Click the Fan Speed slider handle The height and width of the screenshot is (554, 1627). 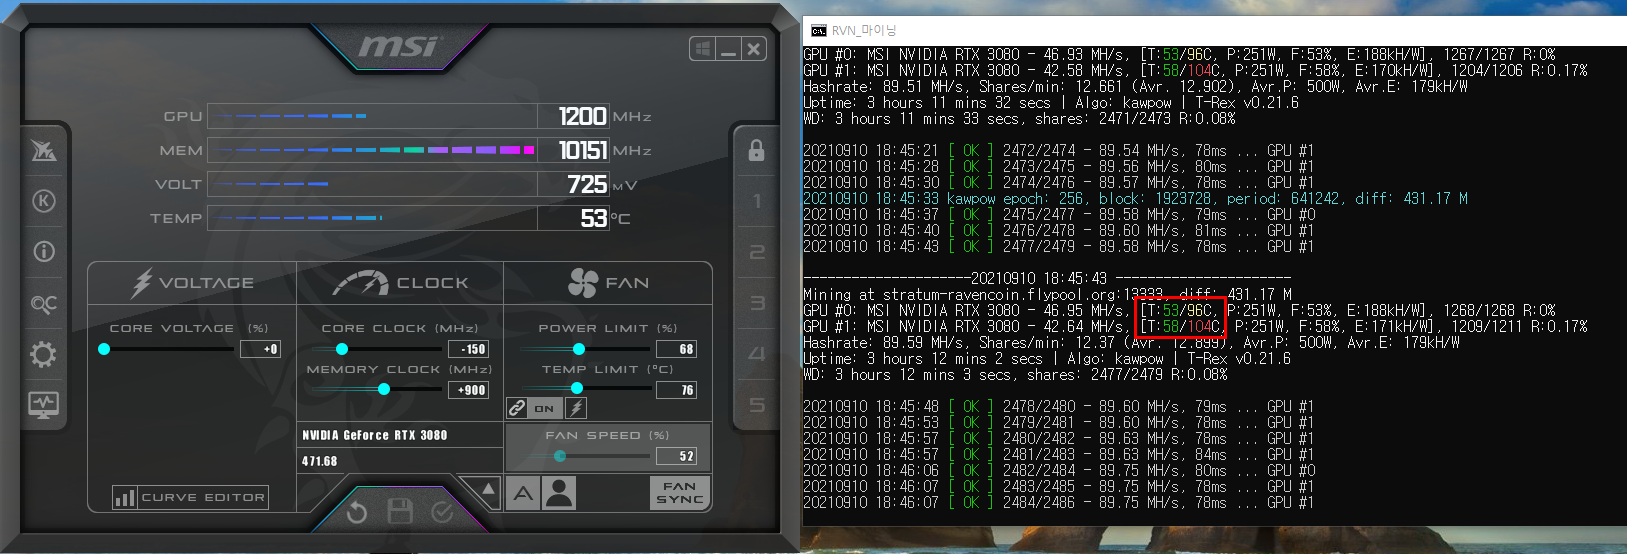point(560,456)
